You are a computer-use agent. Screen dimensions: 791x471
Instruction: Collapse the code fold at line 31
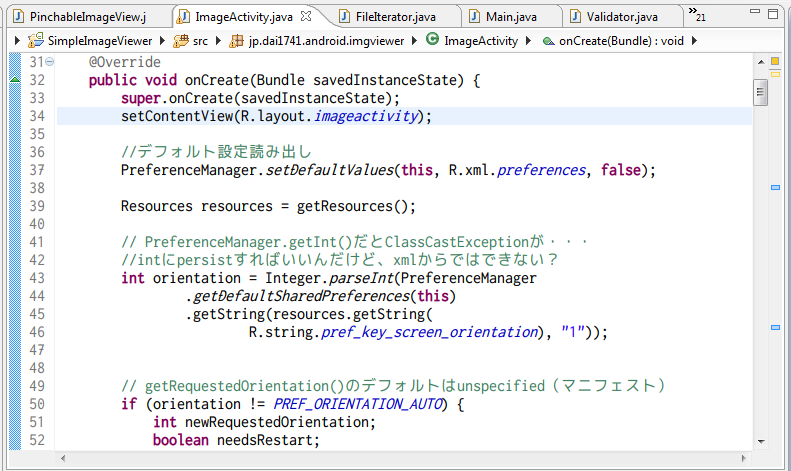tap(49, 62)
